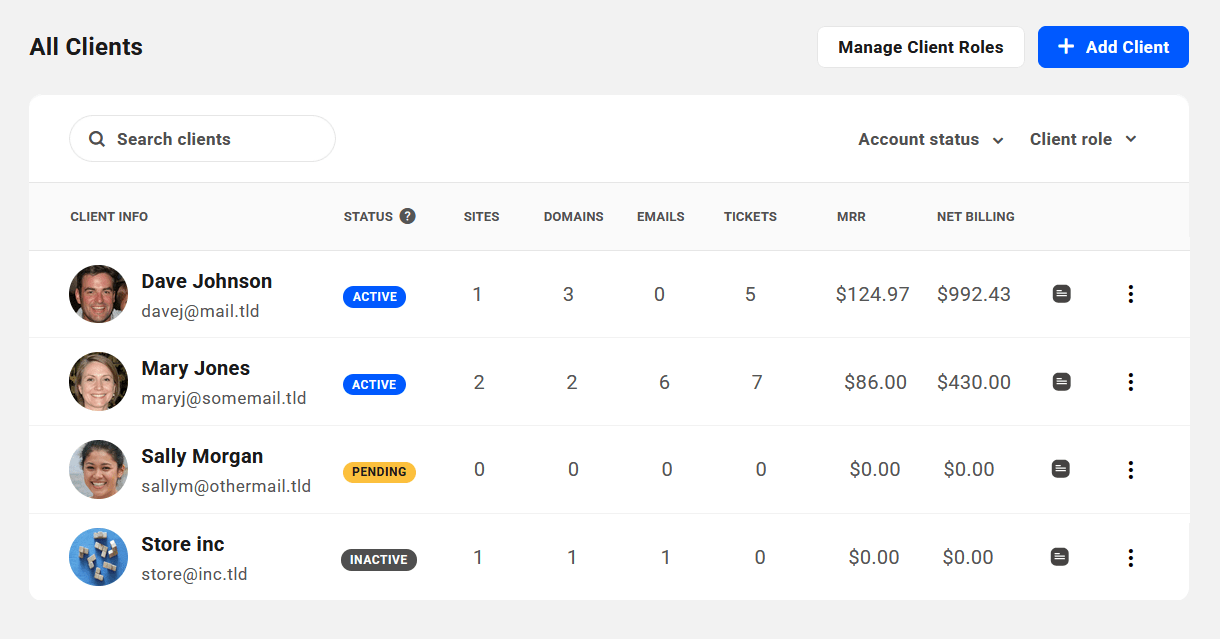
Task: Click the billing details icon for Dave Johnson
Action: (1061, 294)
